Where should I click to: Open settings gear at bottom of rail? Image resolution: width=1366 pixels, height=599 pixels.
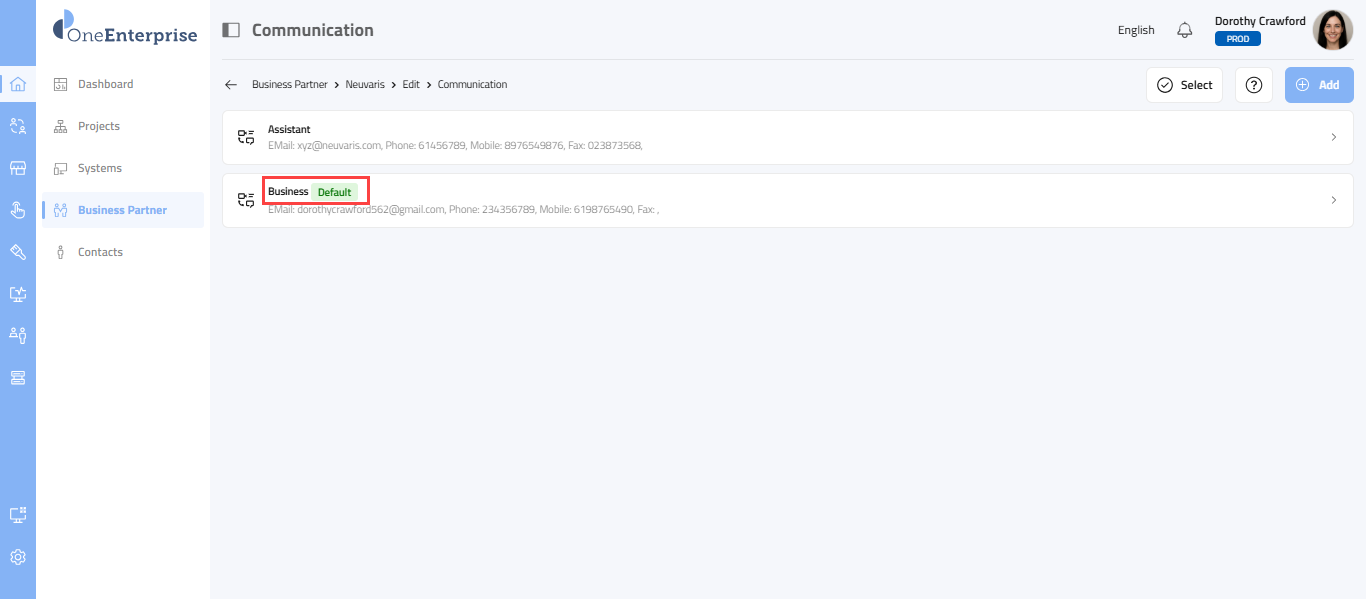(x=17, y=557)
